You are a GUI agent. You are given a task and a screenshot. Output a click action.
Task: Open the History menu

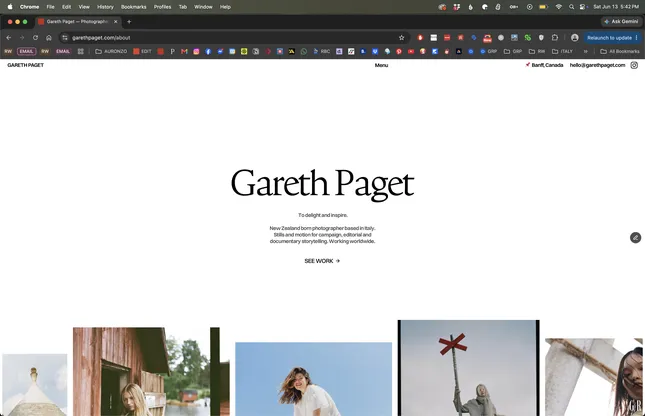click(105, 7)
